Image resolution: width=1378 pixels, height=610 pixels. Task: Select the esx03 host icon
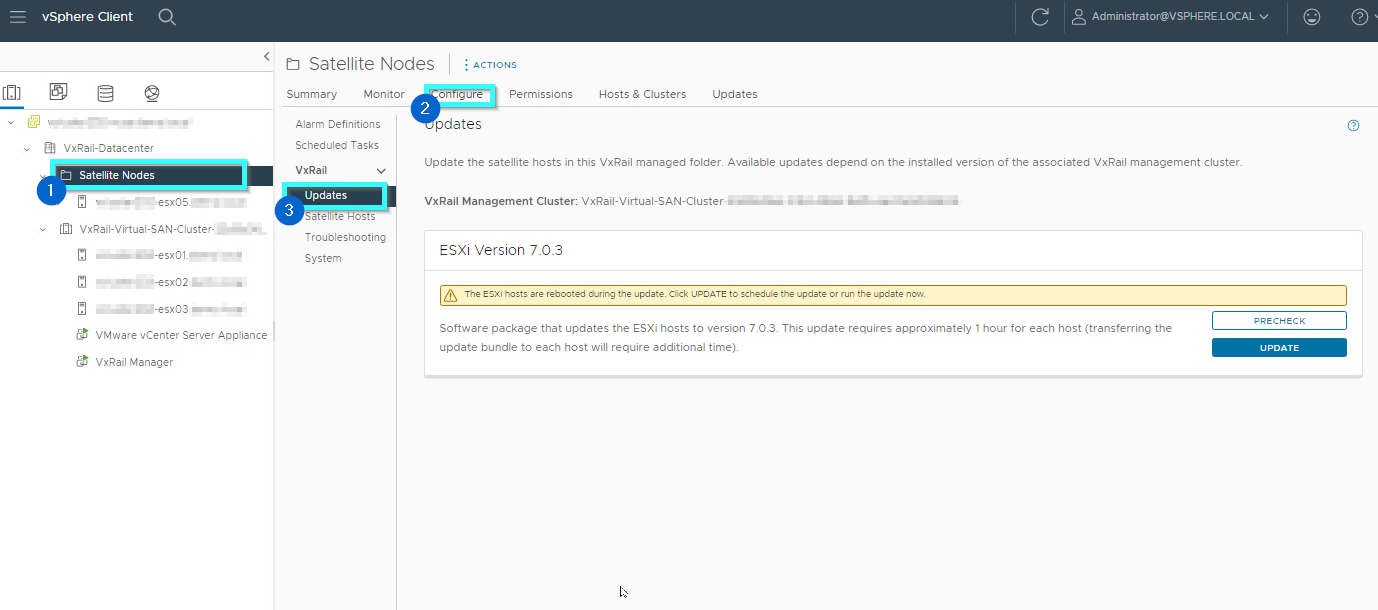click(83, 309)
